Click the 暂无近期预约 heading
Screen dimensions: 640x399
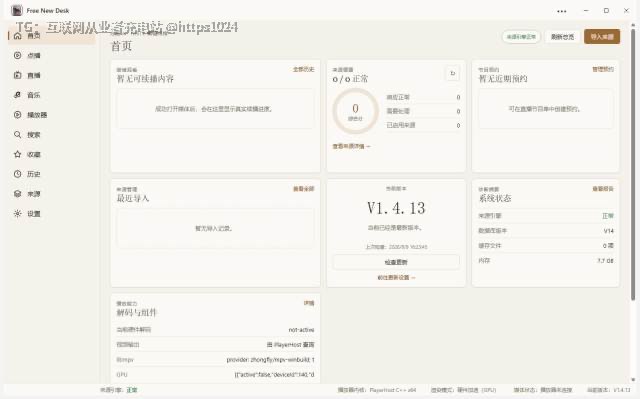(503, 79)
